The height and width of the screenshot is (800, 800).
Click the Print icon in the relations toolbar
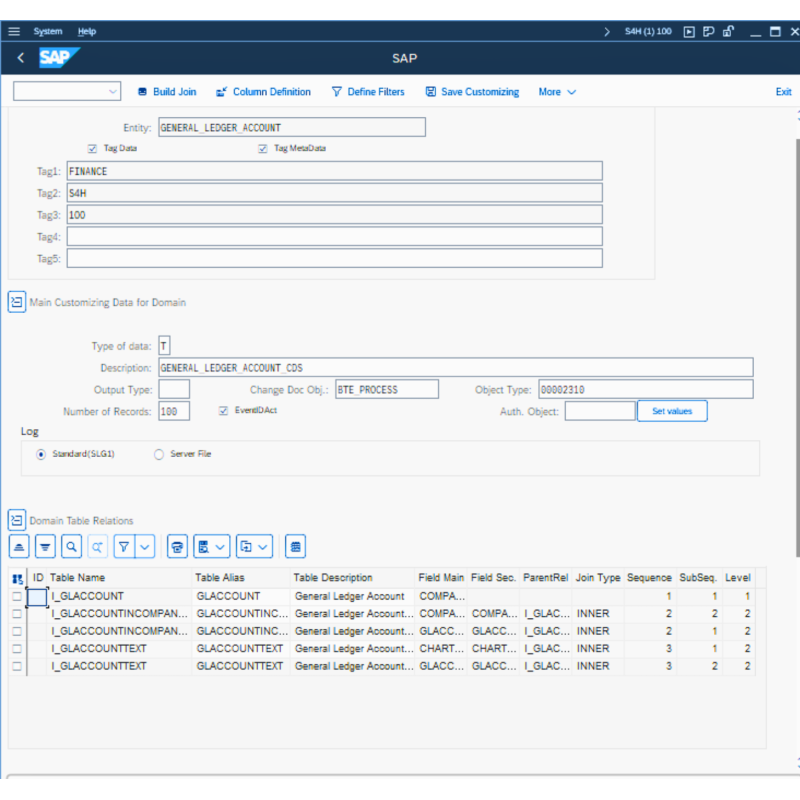177,546
